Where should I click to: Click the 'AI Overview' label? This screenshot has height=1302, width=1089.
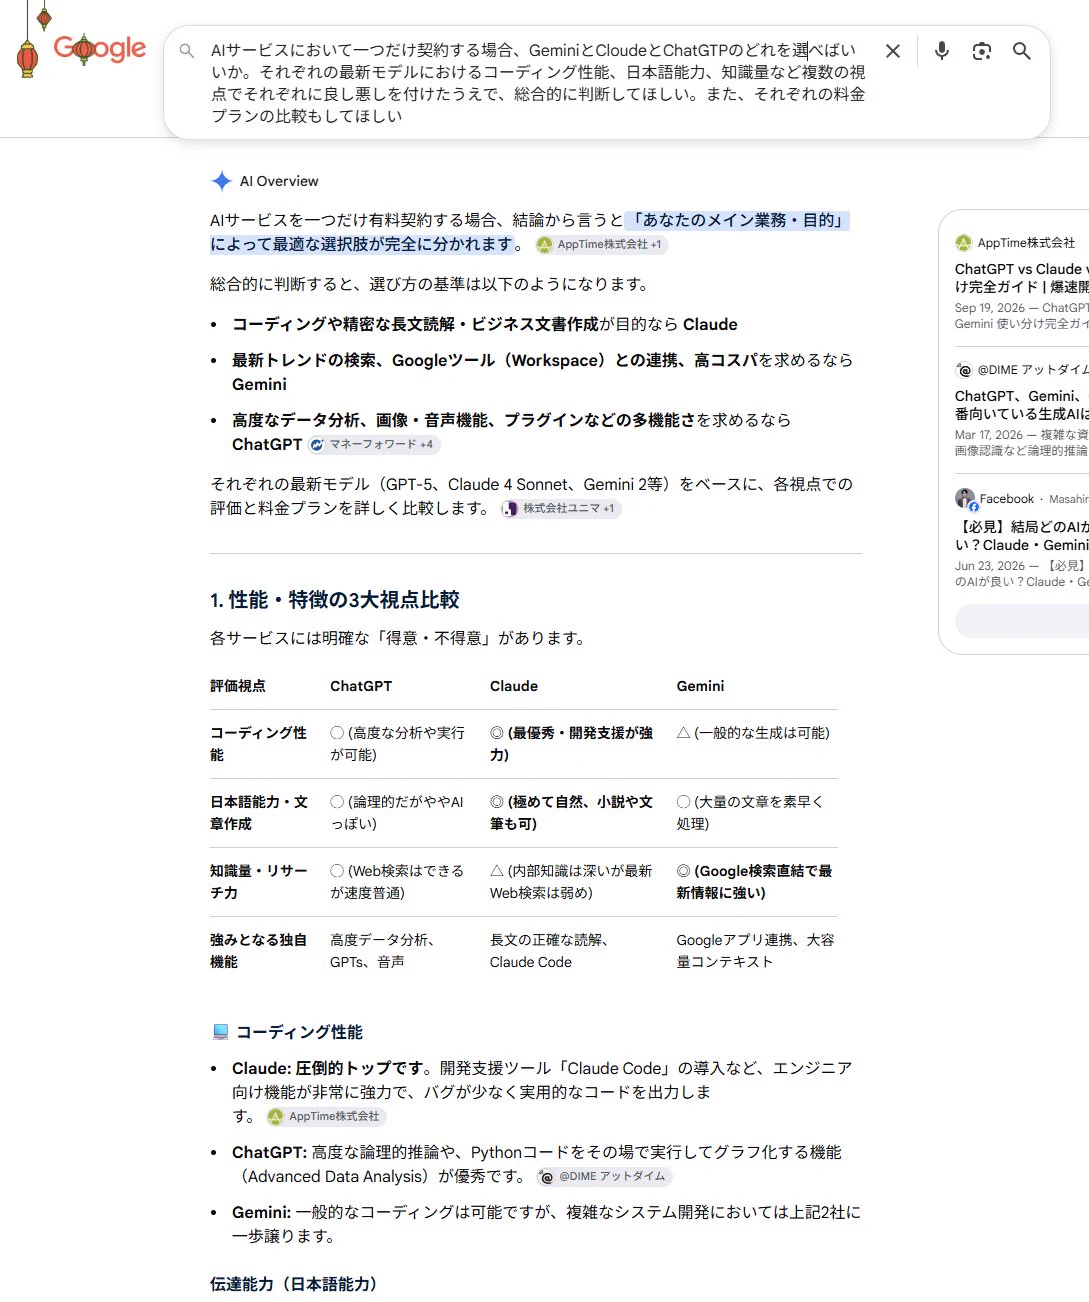click(279, 181)
